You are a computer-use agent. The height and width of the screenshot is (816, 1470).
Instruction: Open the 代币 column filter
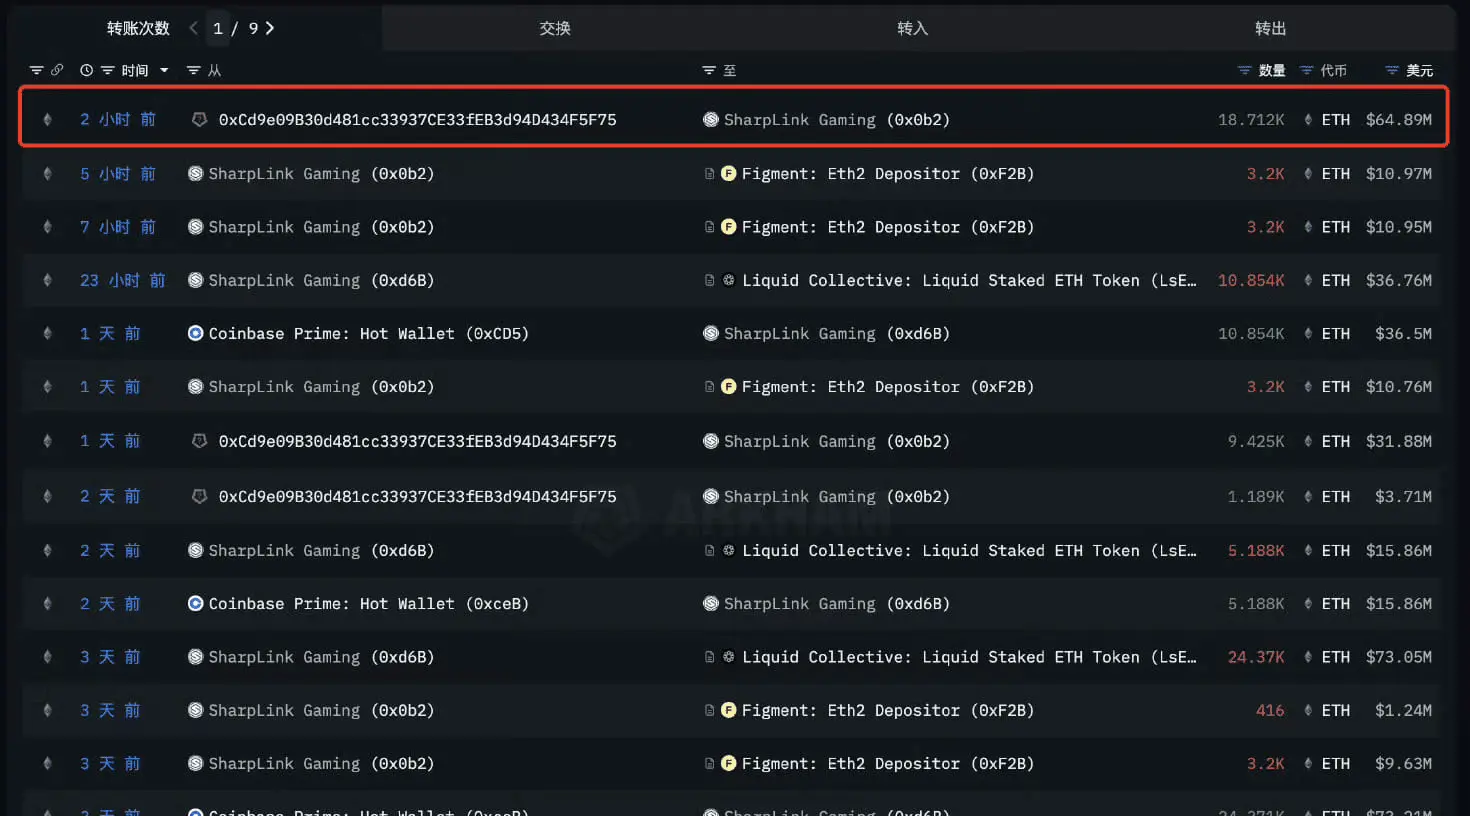point(1306,70)
